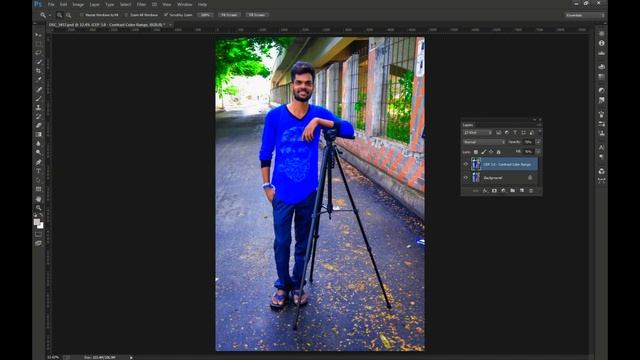Image resolution: width=640 pixels, height=360 pixels.
Task: Open the Info panel icon in right dock
Action: coord(602,43)
